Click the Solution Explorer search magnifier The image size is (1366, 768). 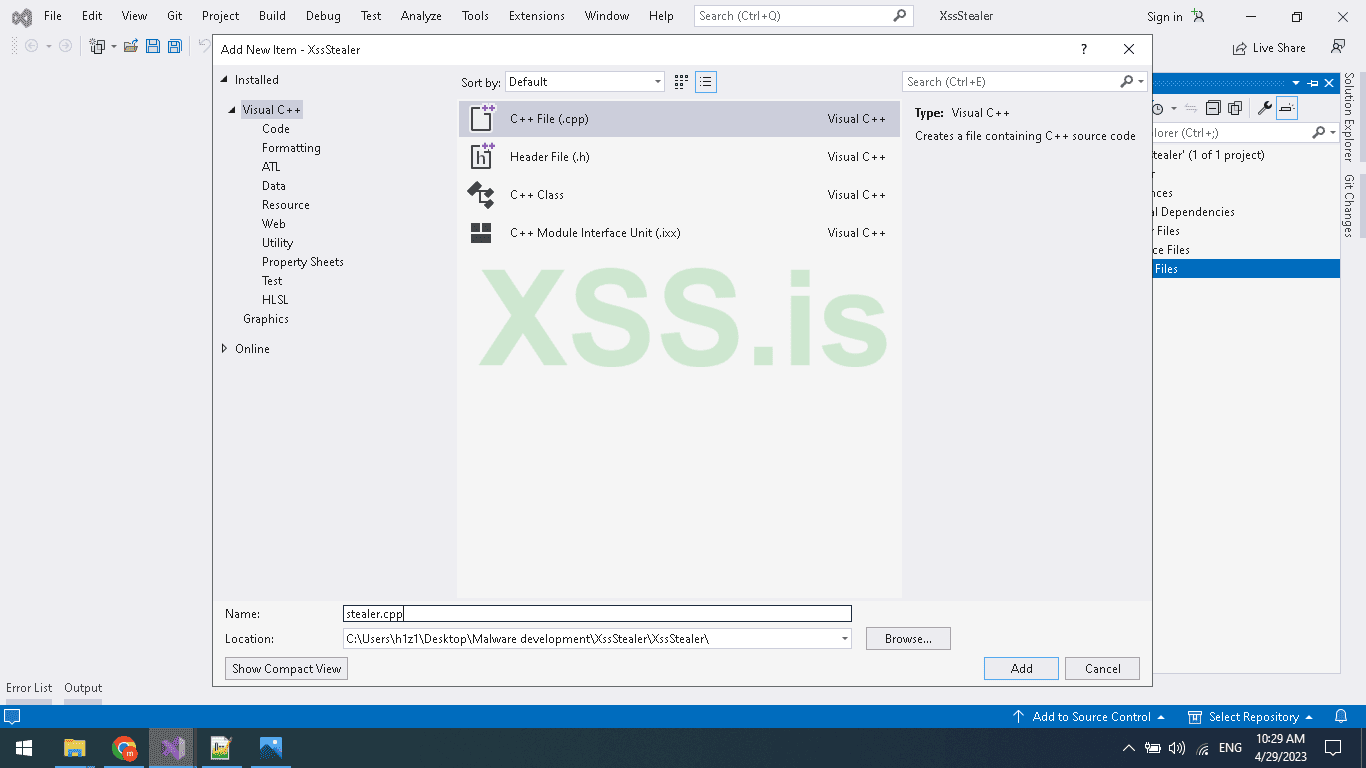(x=1318, y=132)
